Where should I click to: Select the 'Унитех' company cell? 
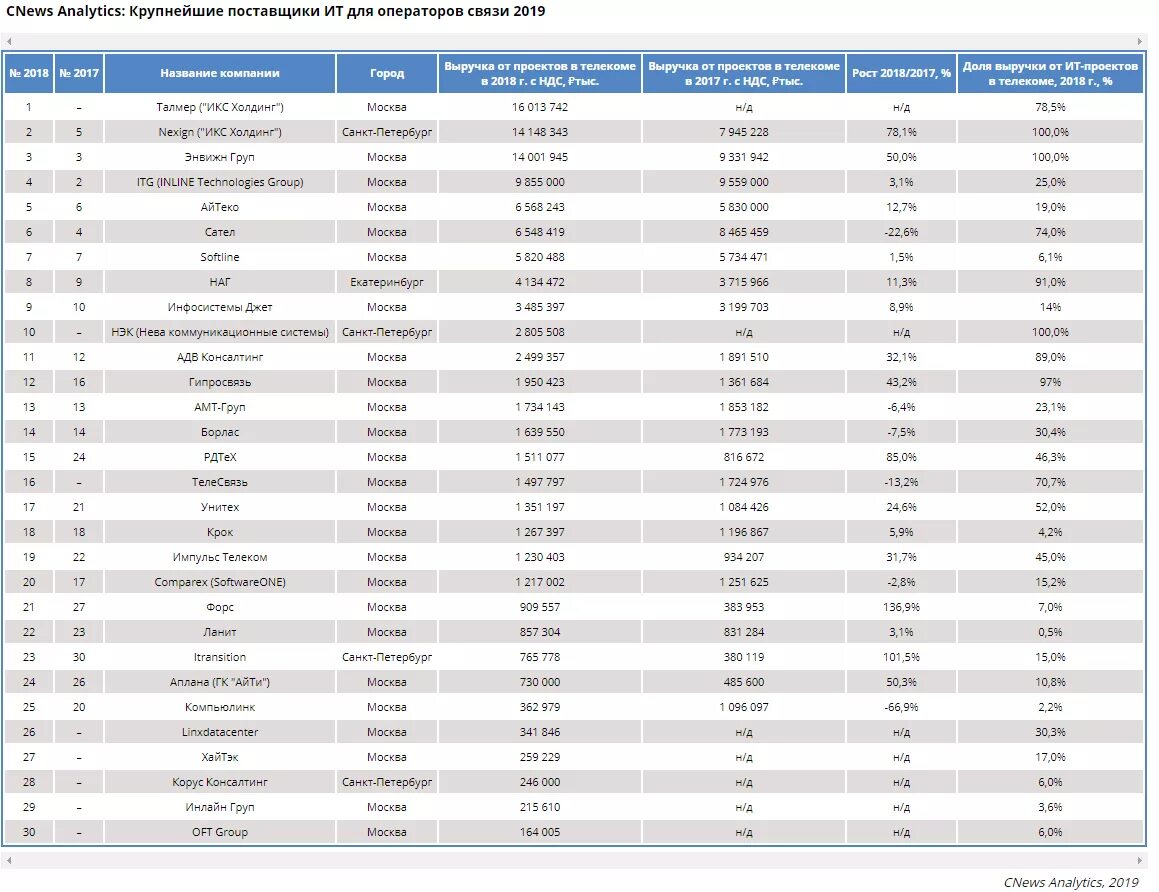tap(220, 507)
